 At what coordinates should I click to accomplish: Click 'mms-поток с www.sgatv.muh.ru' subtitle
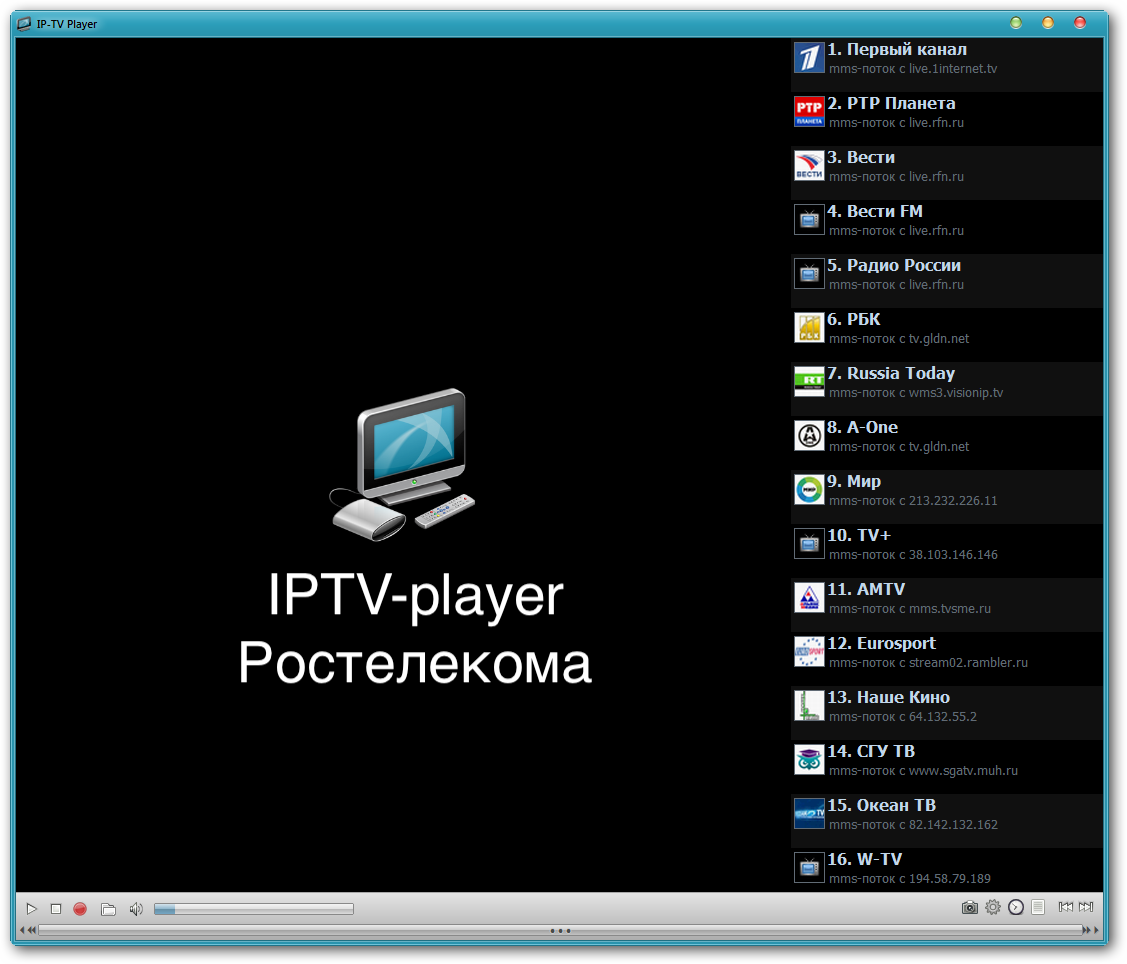924,771
